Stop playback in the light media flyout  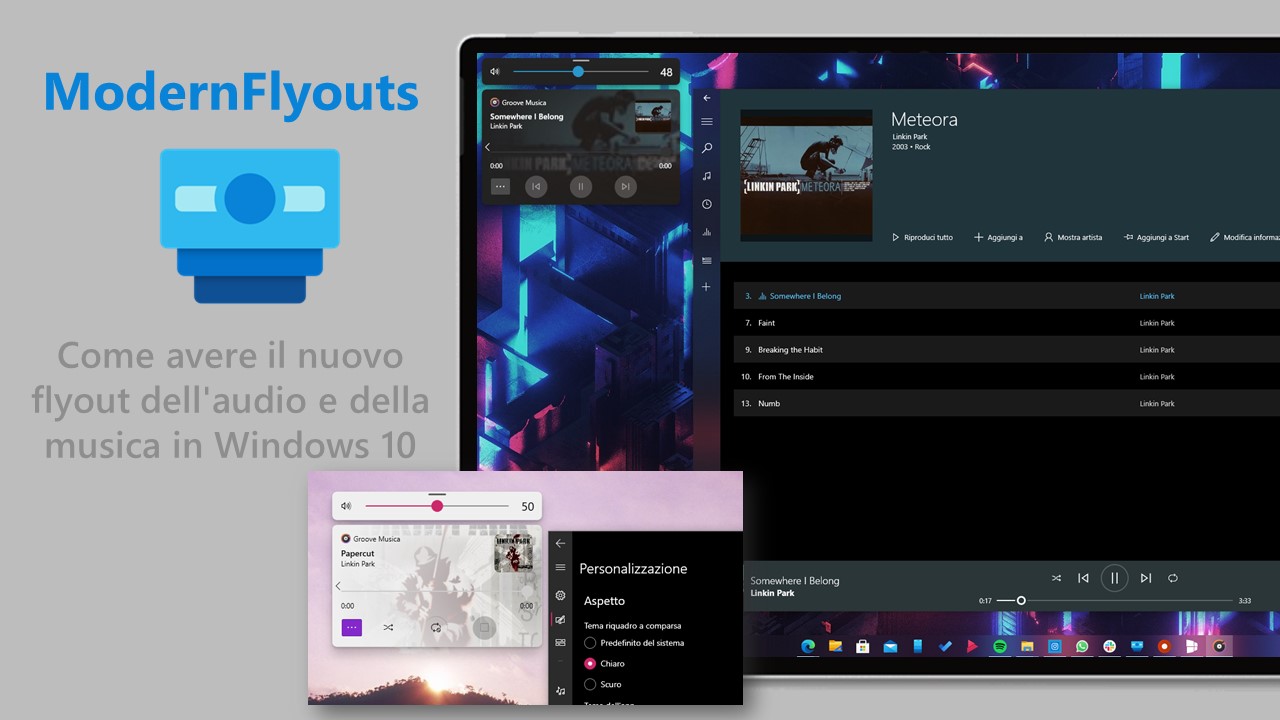[x=484, y=628]
